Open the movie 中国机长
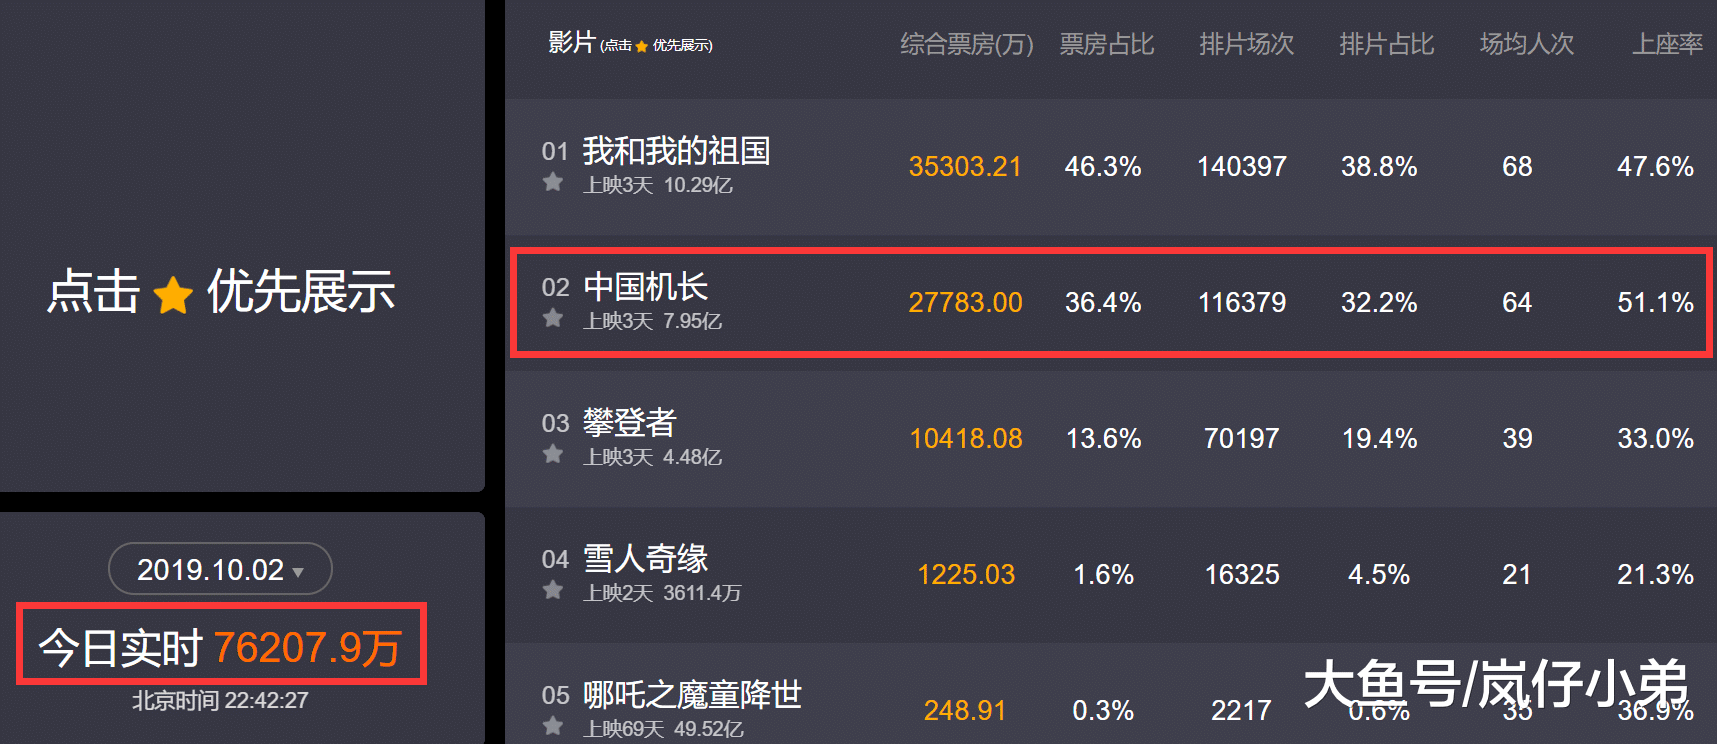 click(646, 287)
